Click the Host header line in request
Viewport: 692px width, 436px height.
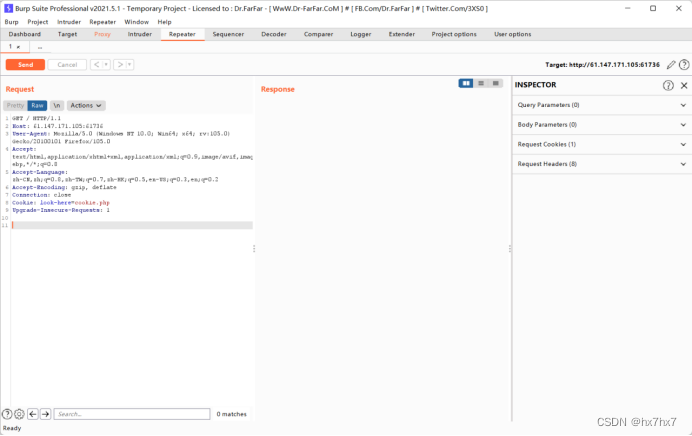pos(57,126)
